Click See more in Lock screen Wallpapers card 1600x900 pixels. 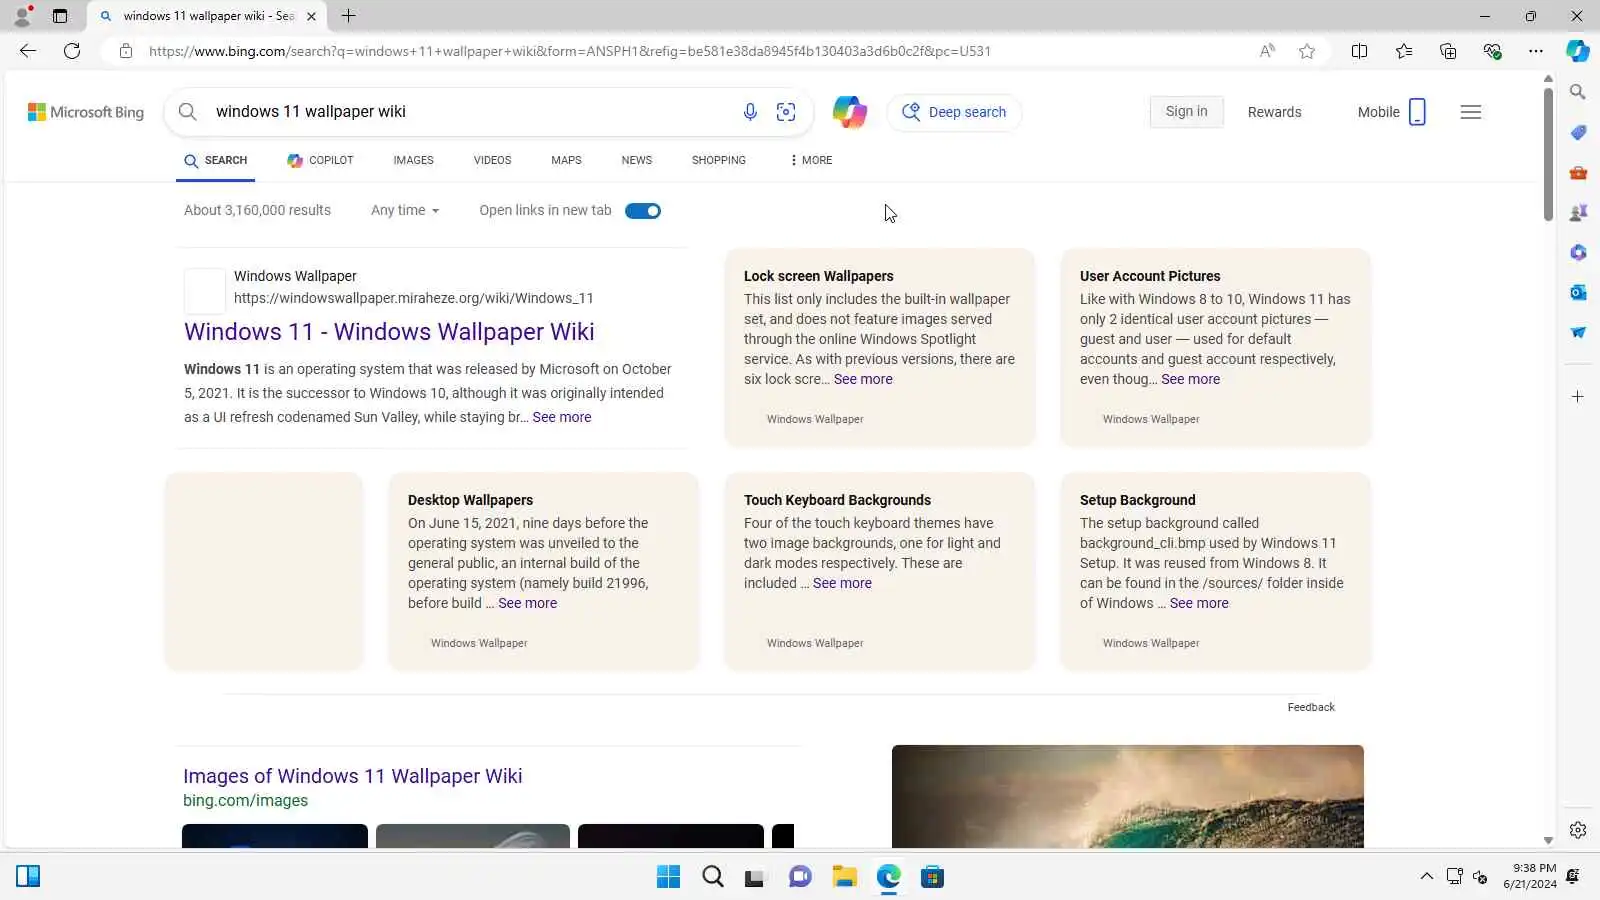pos(863,379)
